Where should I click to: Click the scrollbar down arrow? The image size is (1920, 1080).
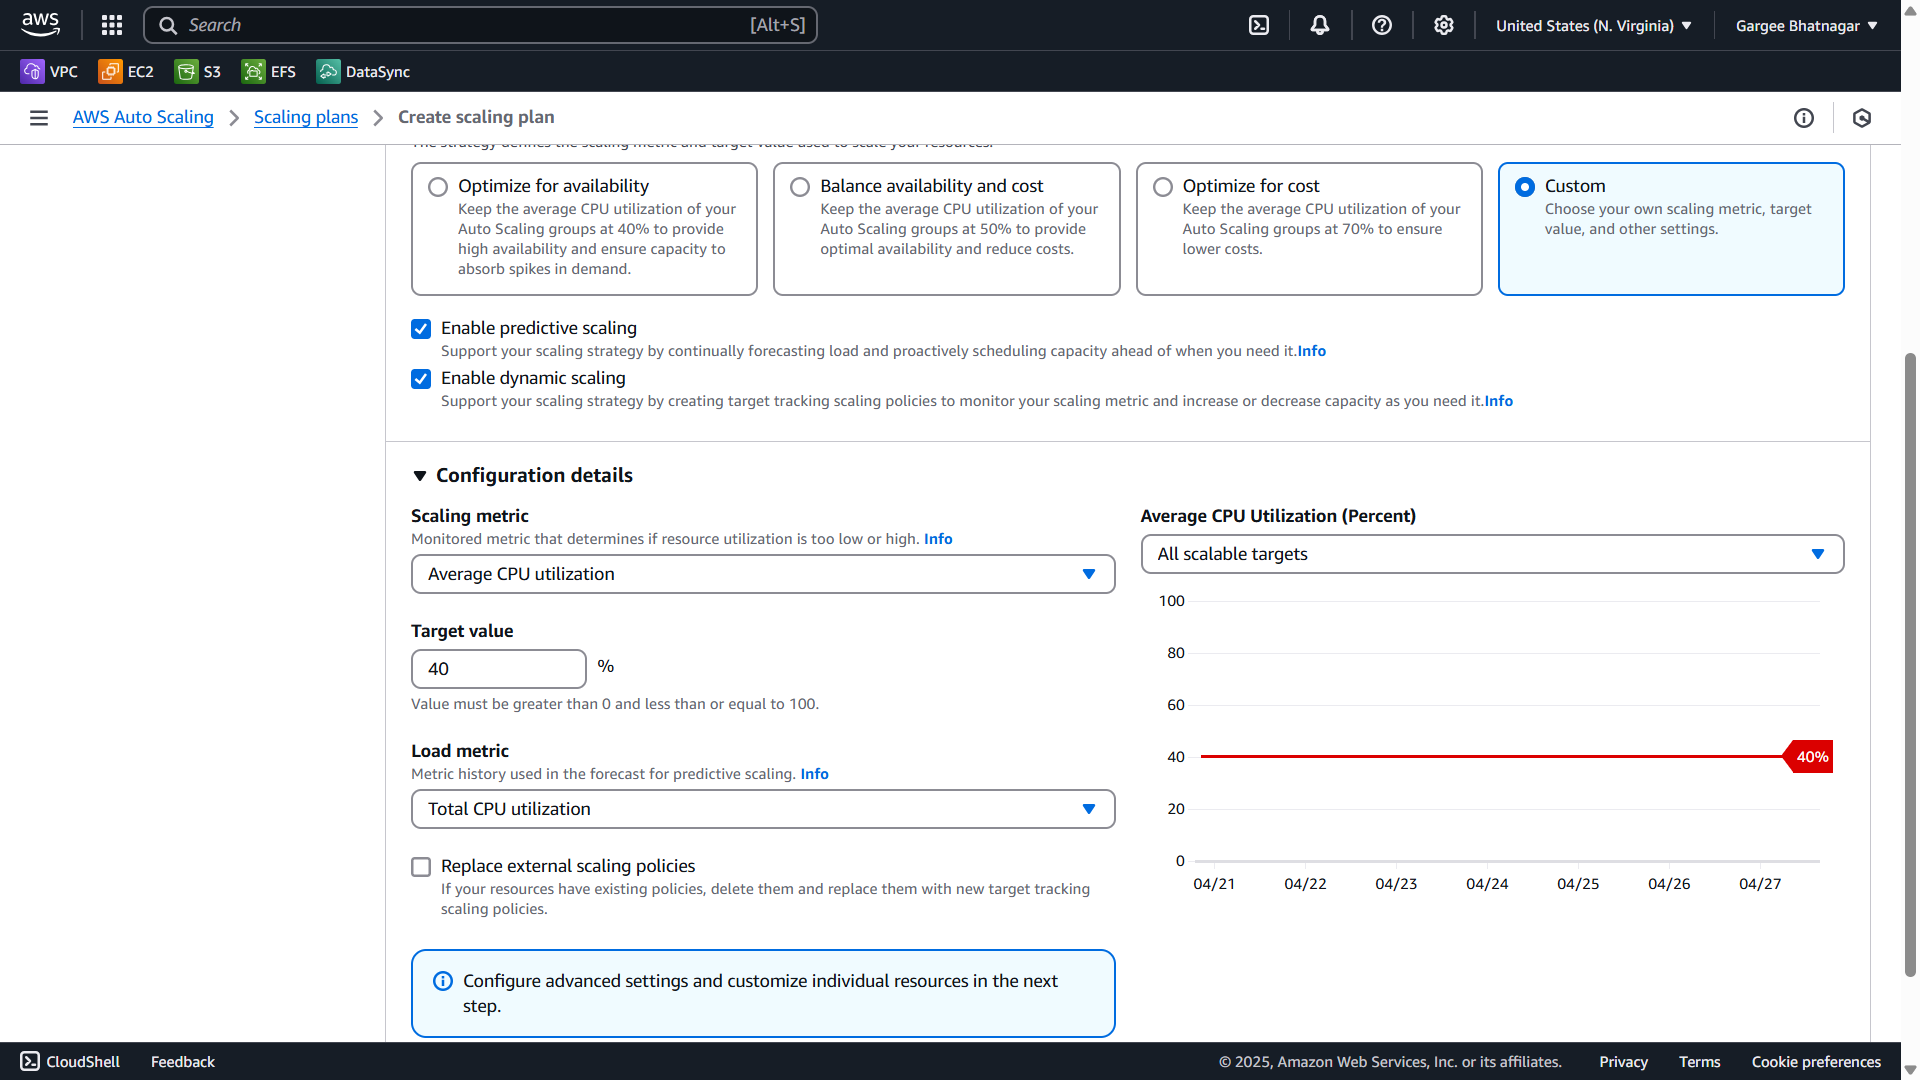click(1910, 1070)
